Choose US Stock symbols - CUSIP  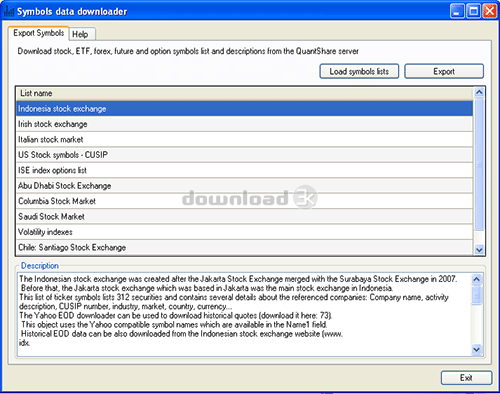(244, 155)
